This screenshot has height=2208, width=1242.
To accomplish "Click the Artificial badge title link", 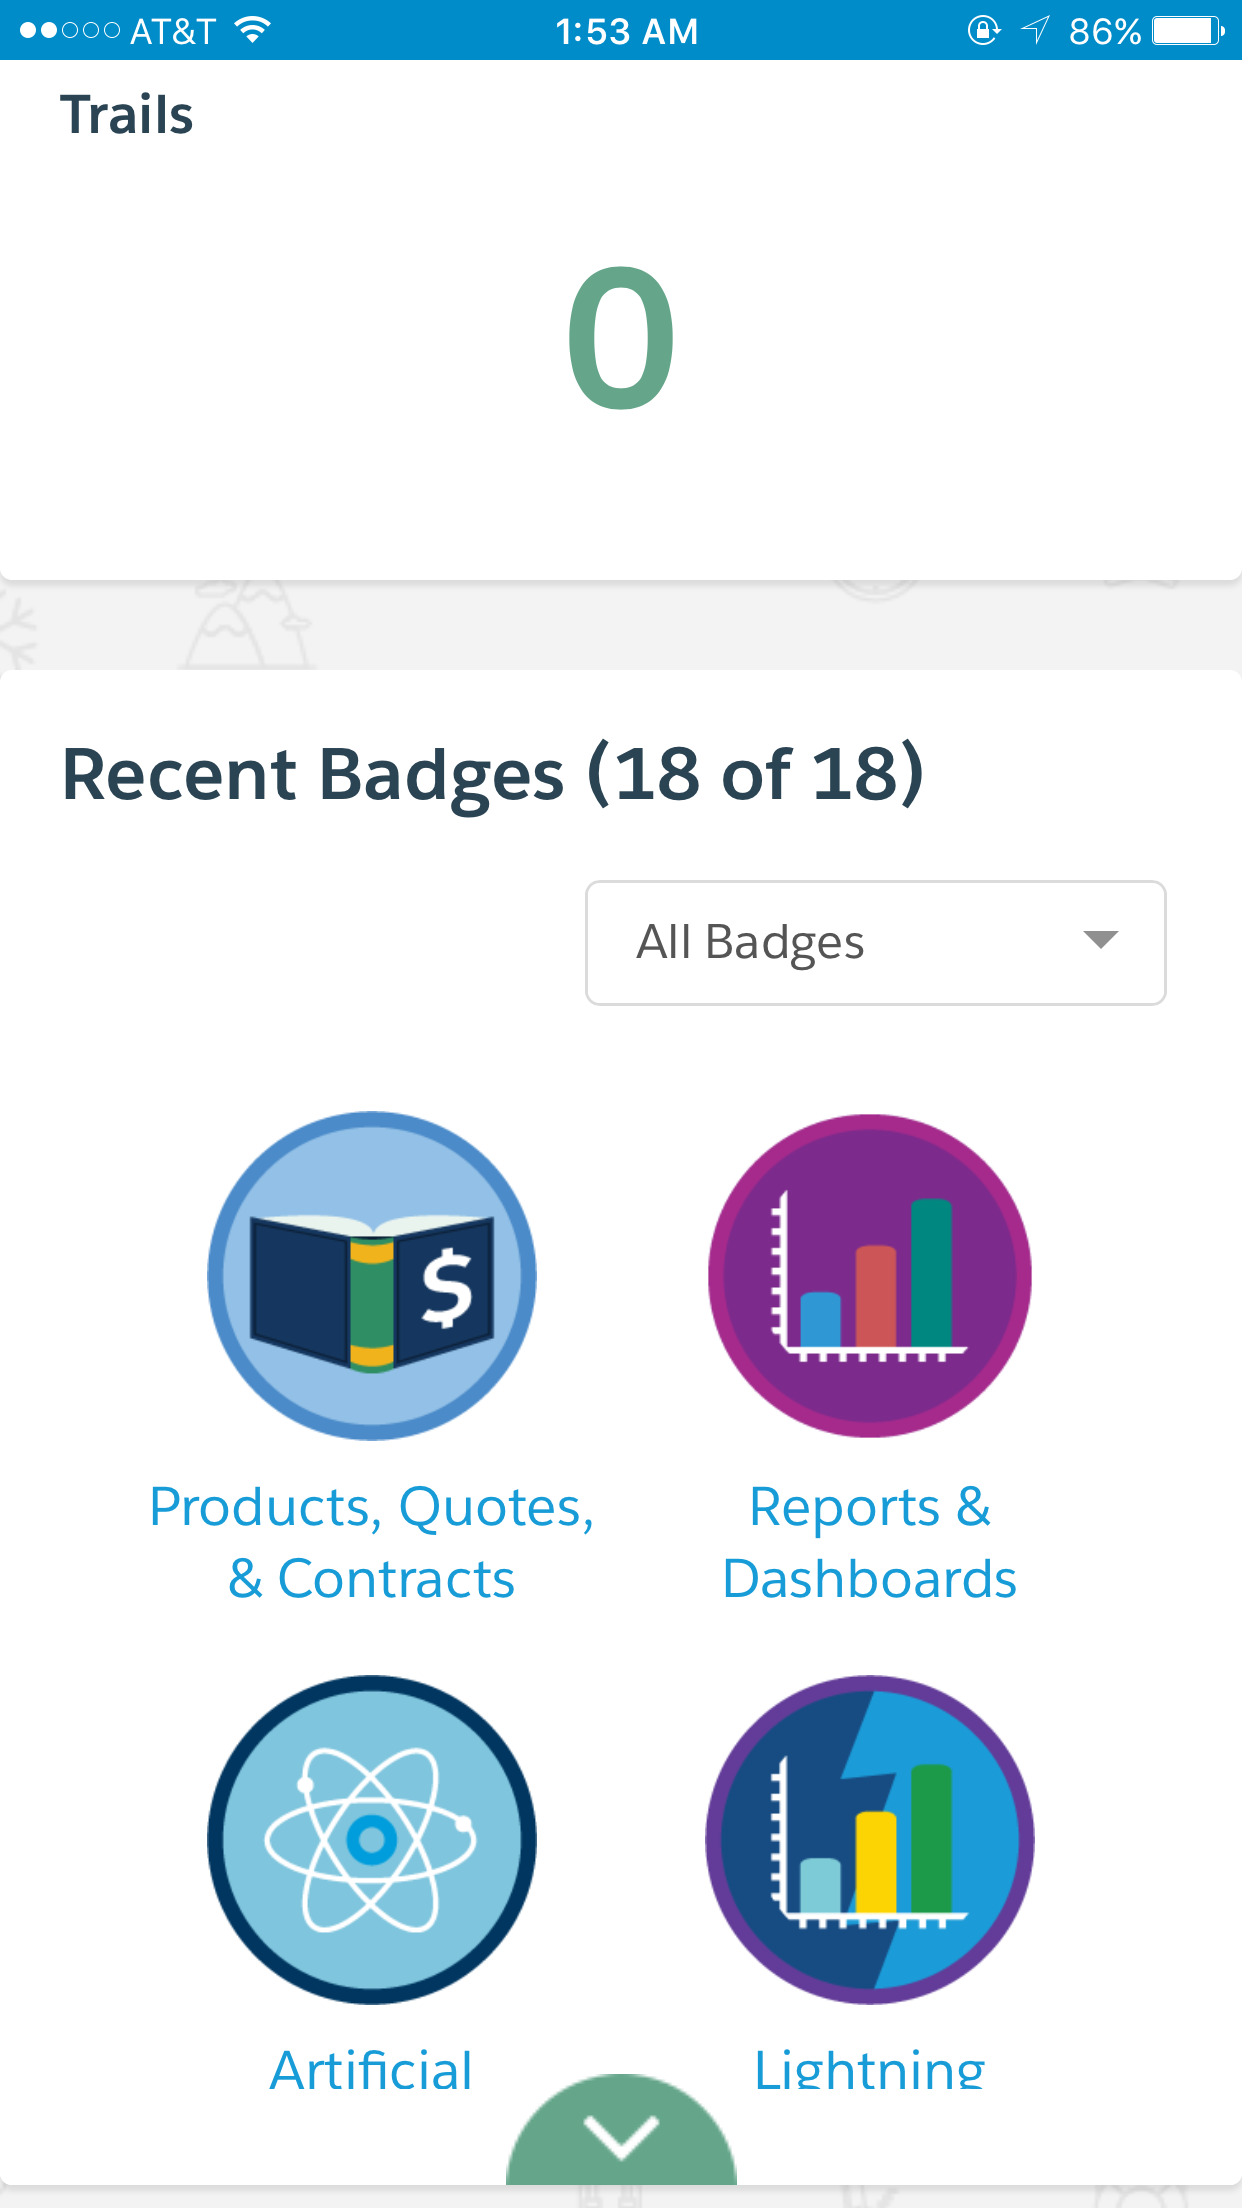I will (371, 2068).
